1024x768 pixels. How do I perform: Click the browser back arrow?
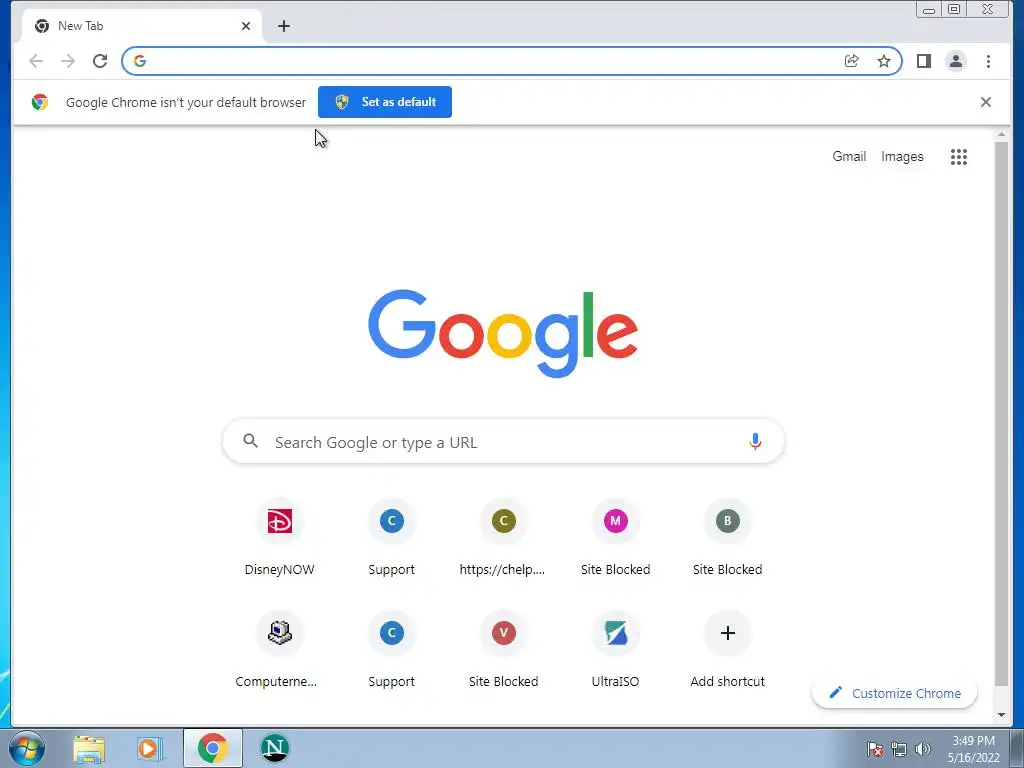pyautogui.click(x=36, y=61)
